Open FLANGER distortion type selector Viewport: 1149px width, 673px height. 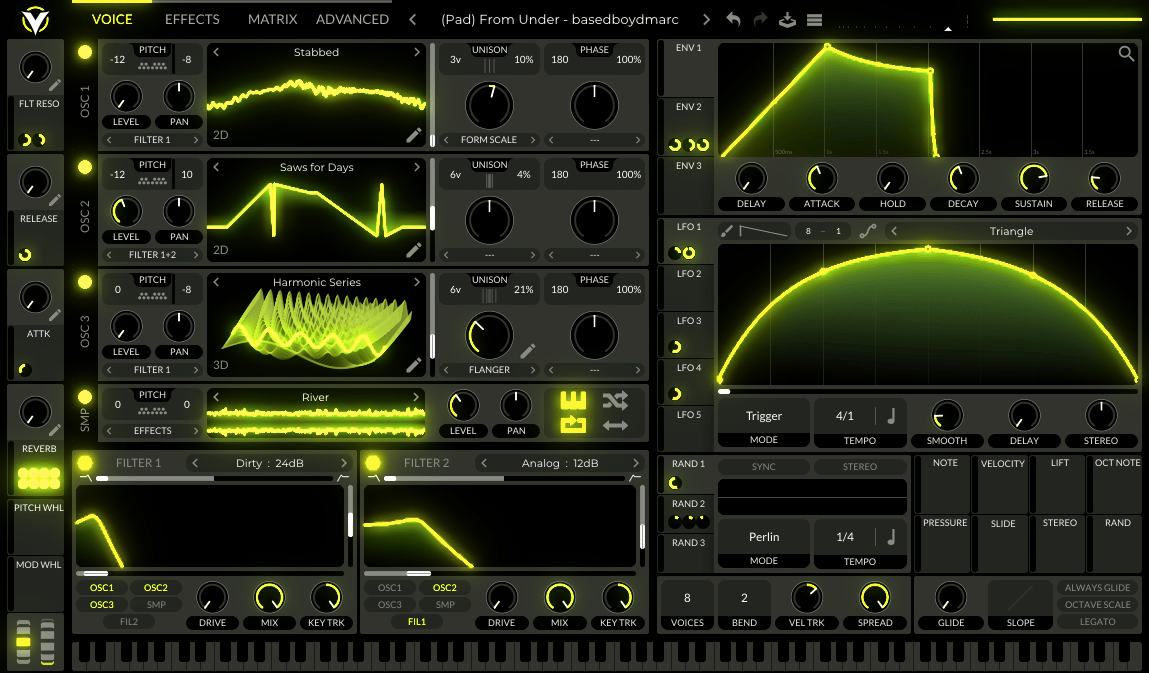pyautogui.click(x=489, y=369)
